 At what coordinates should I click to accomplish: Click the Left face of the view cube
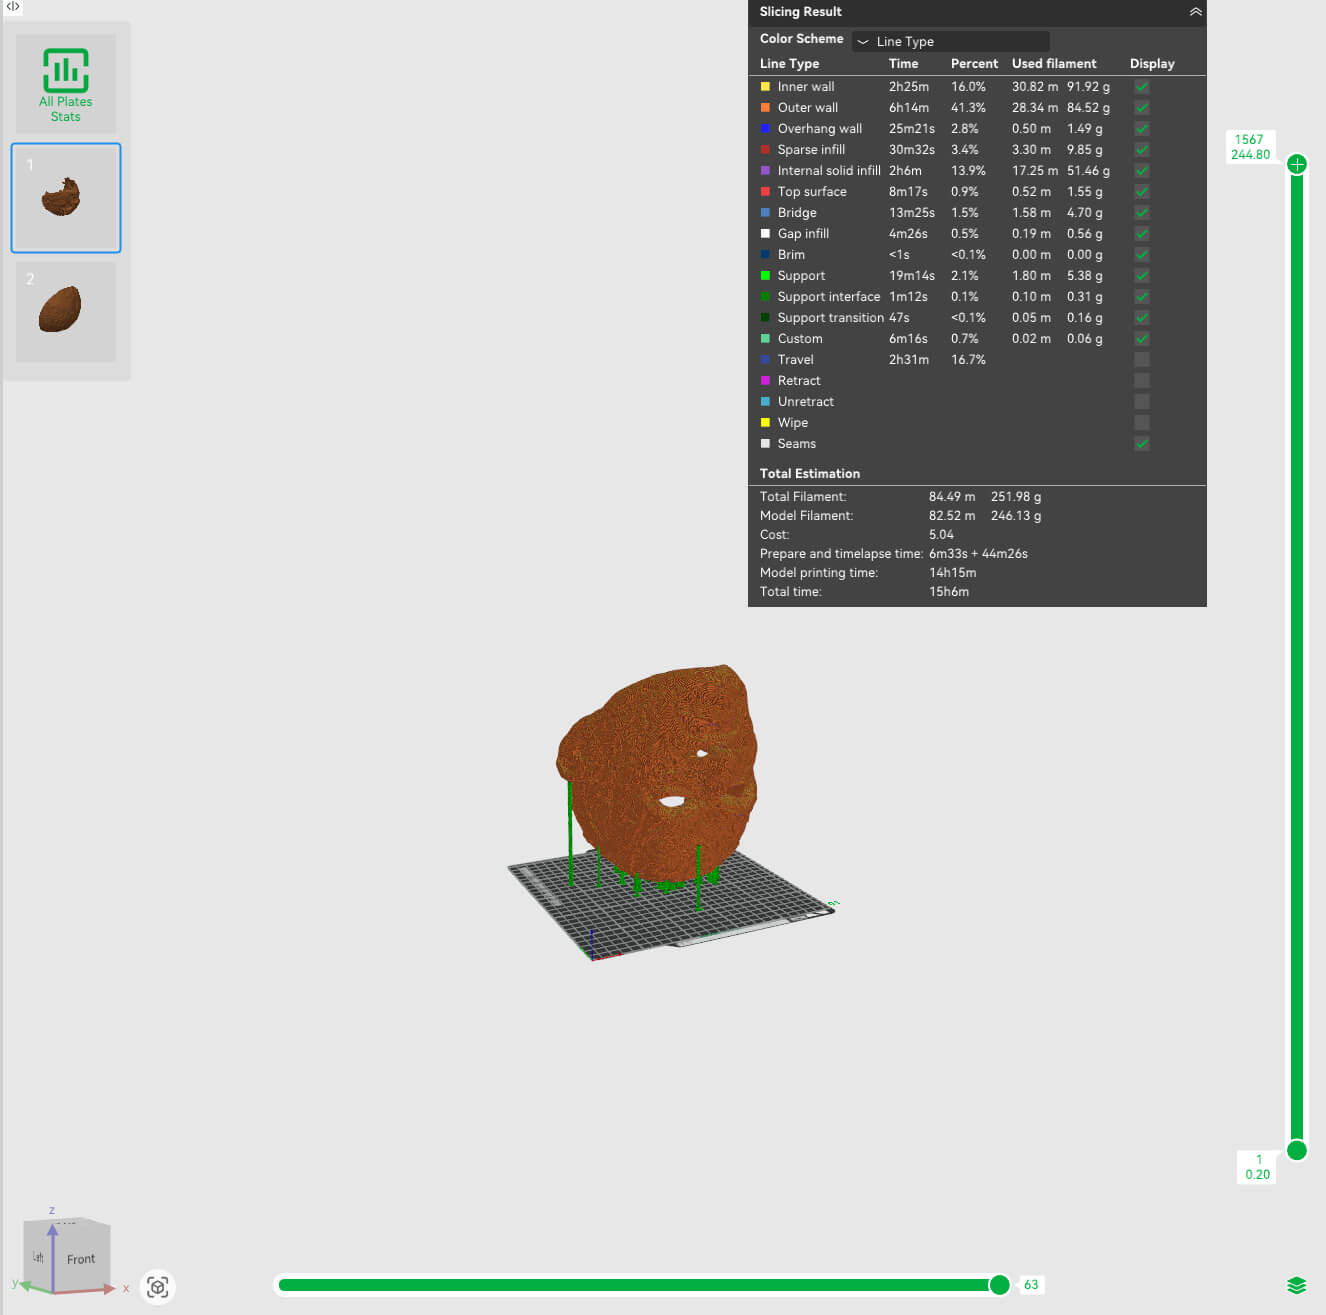[x=38, y=1256]
